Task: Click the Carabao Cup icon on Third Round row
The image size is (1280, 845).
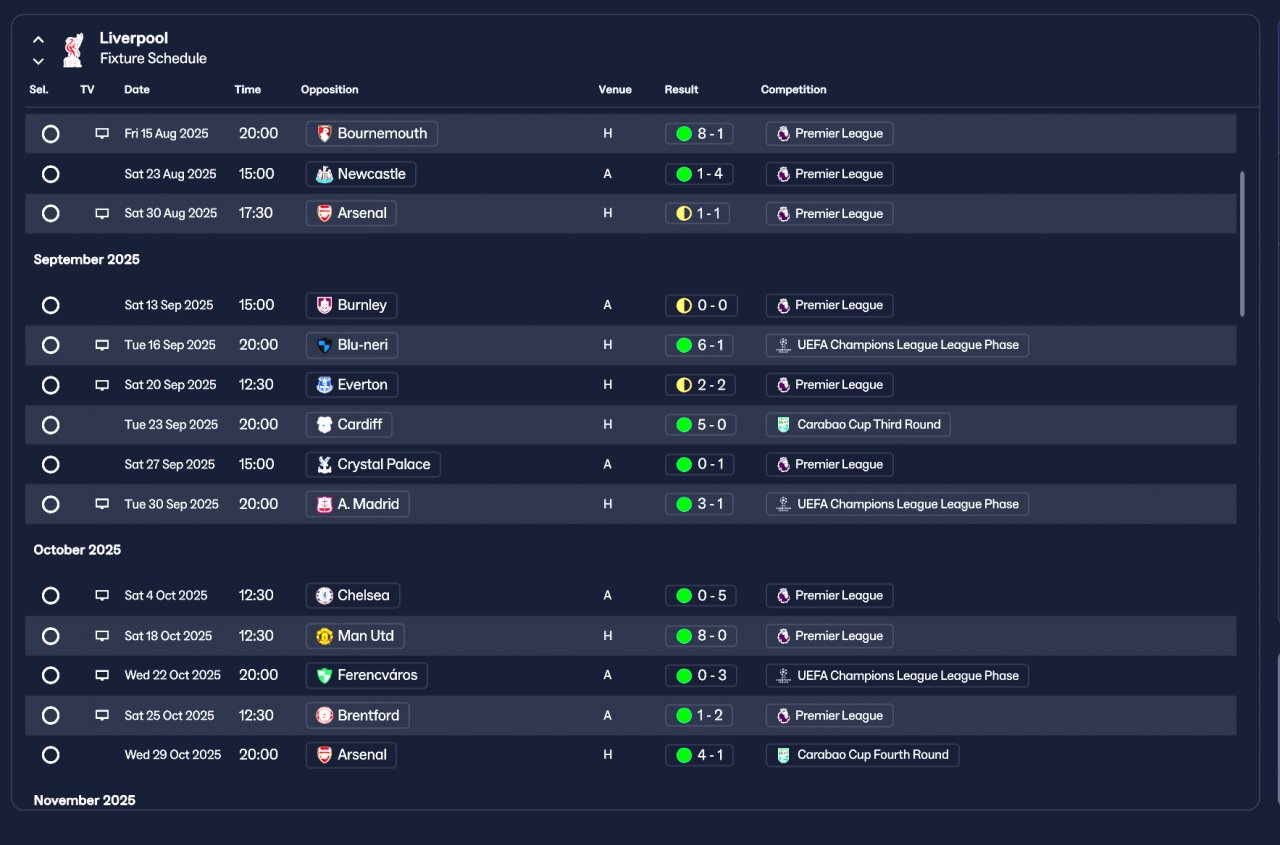Action: click(783, 425)
